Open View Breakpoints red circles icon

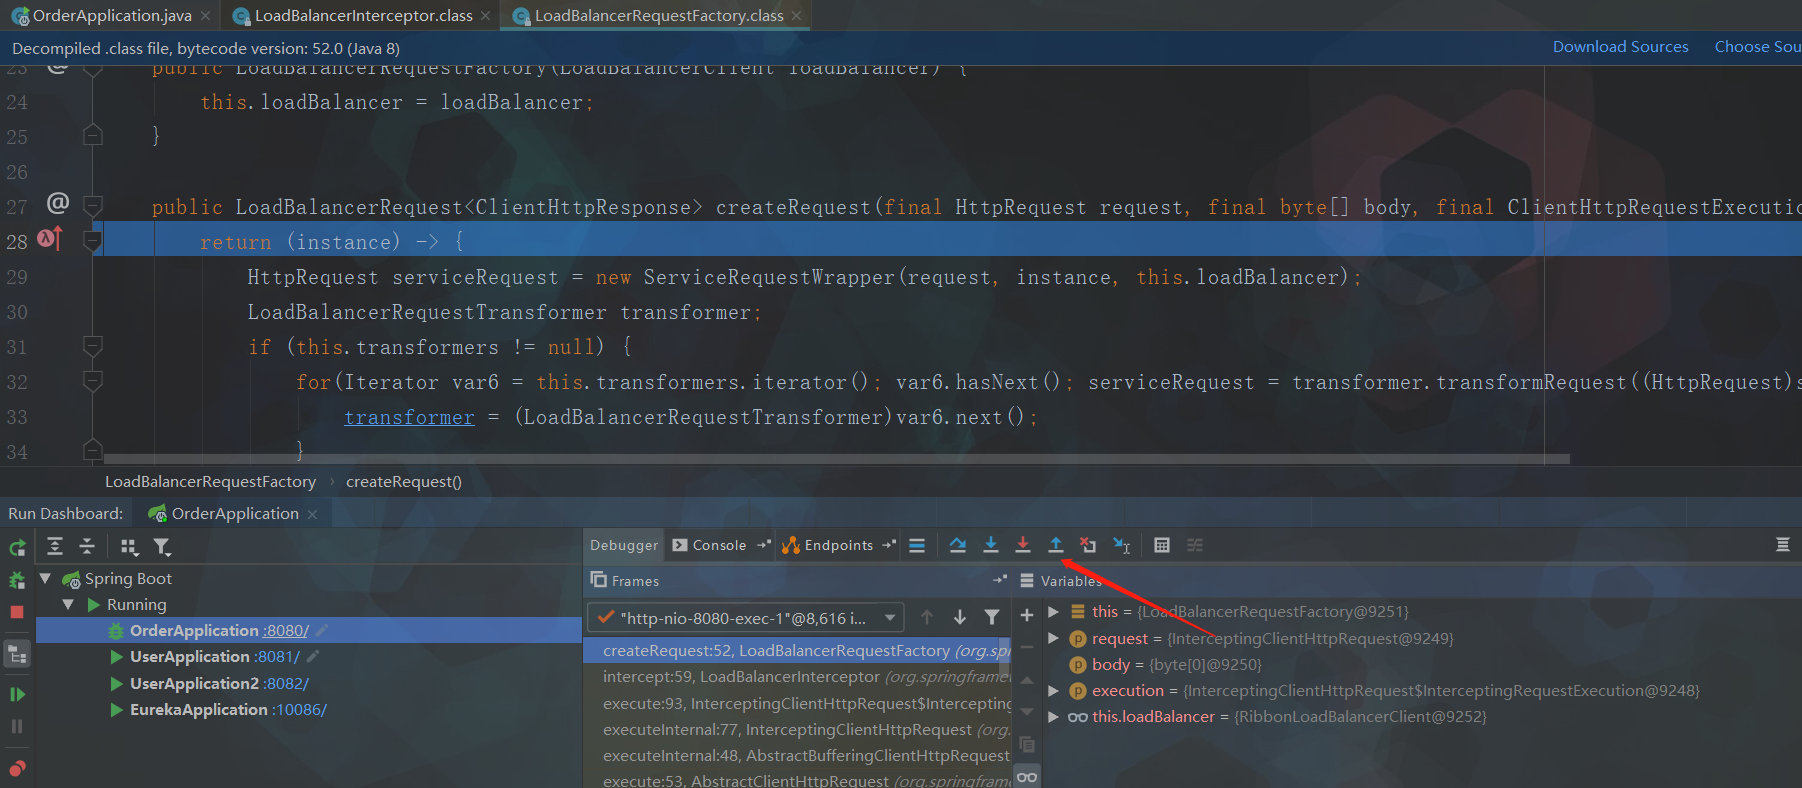coord(17,768)
